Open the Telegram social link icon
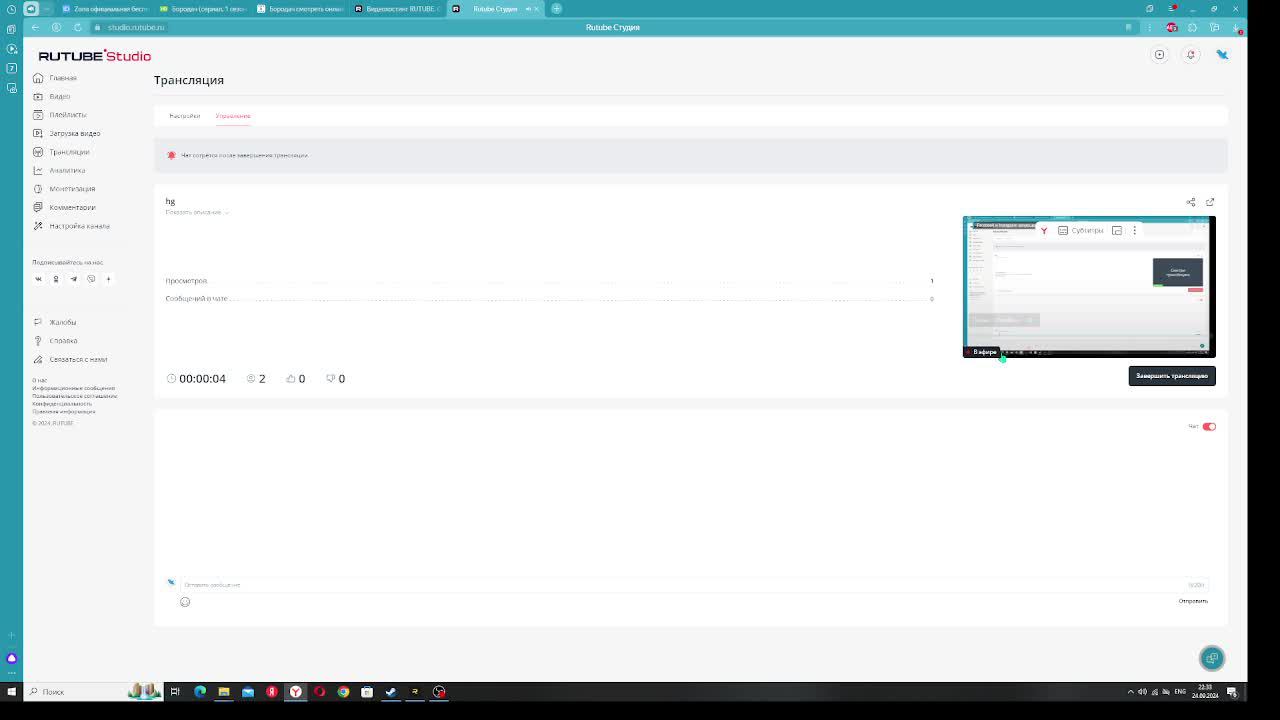This screenshot has height=720, width=1280. (73, 279)
